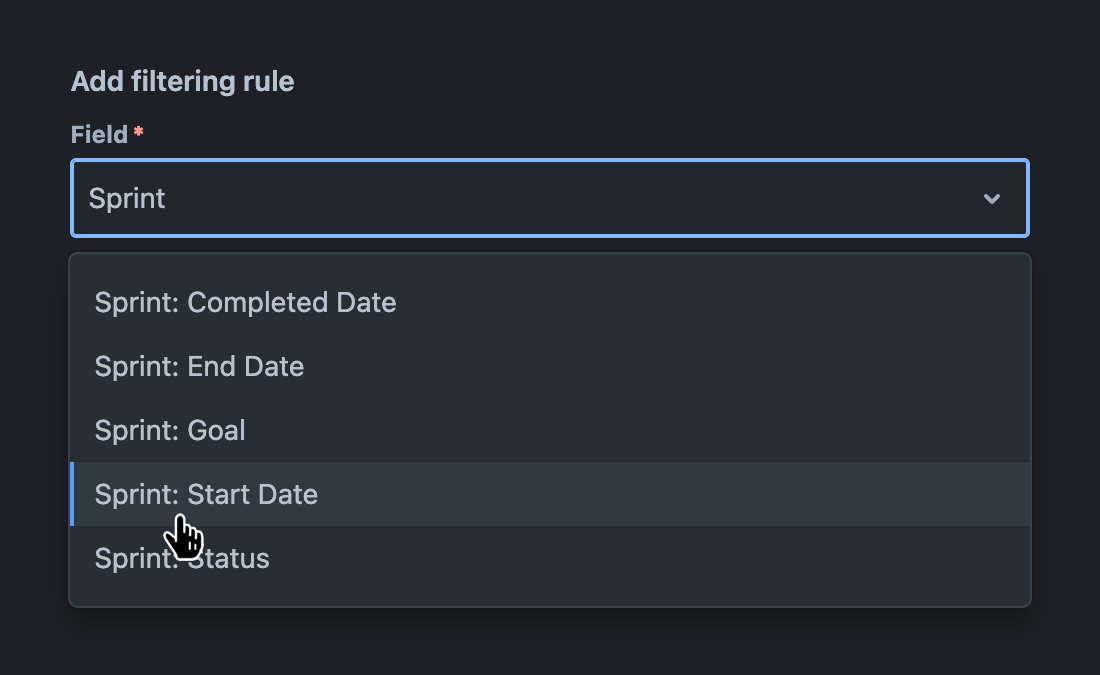This screenshot has width=1100, height=675.
Task: Click the required asterisk next to Field
Action: [x=136, y=129]
